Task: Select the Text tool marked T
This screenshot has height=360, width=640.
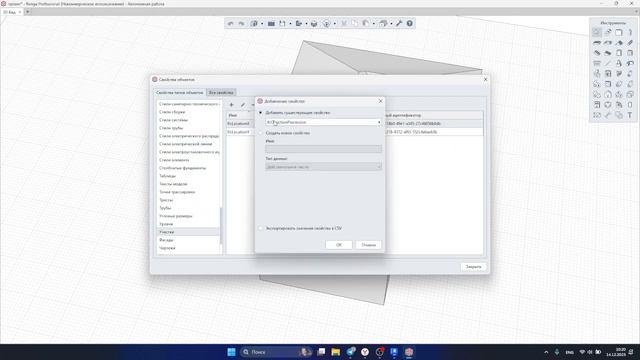Action: point(630,116)
